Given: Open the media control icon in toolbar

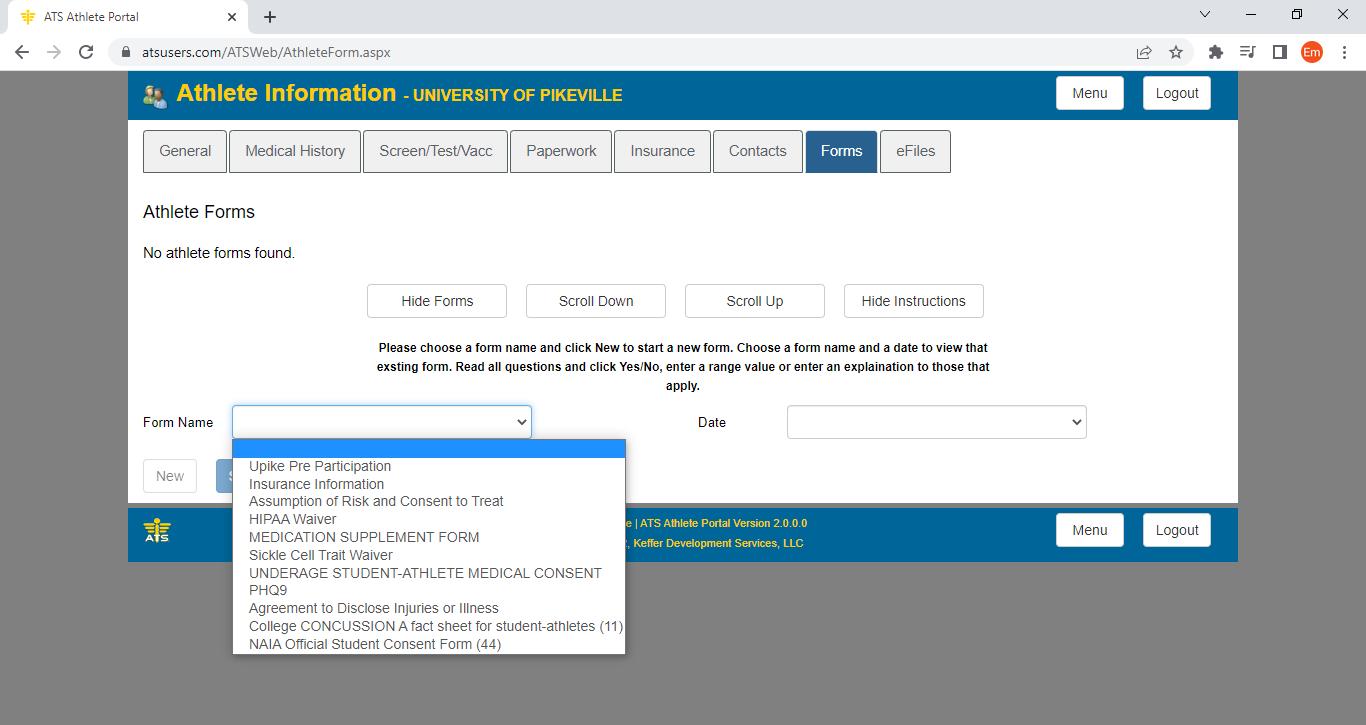Looking at the screenshot, I should point(1248,52).
